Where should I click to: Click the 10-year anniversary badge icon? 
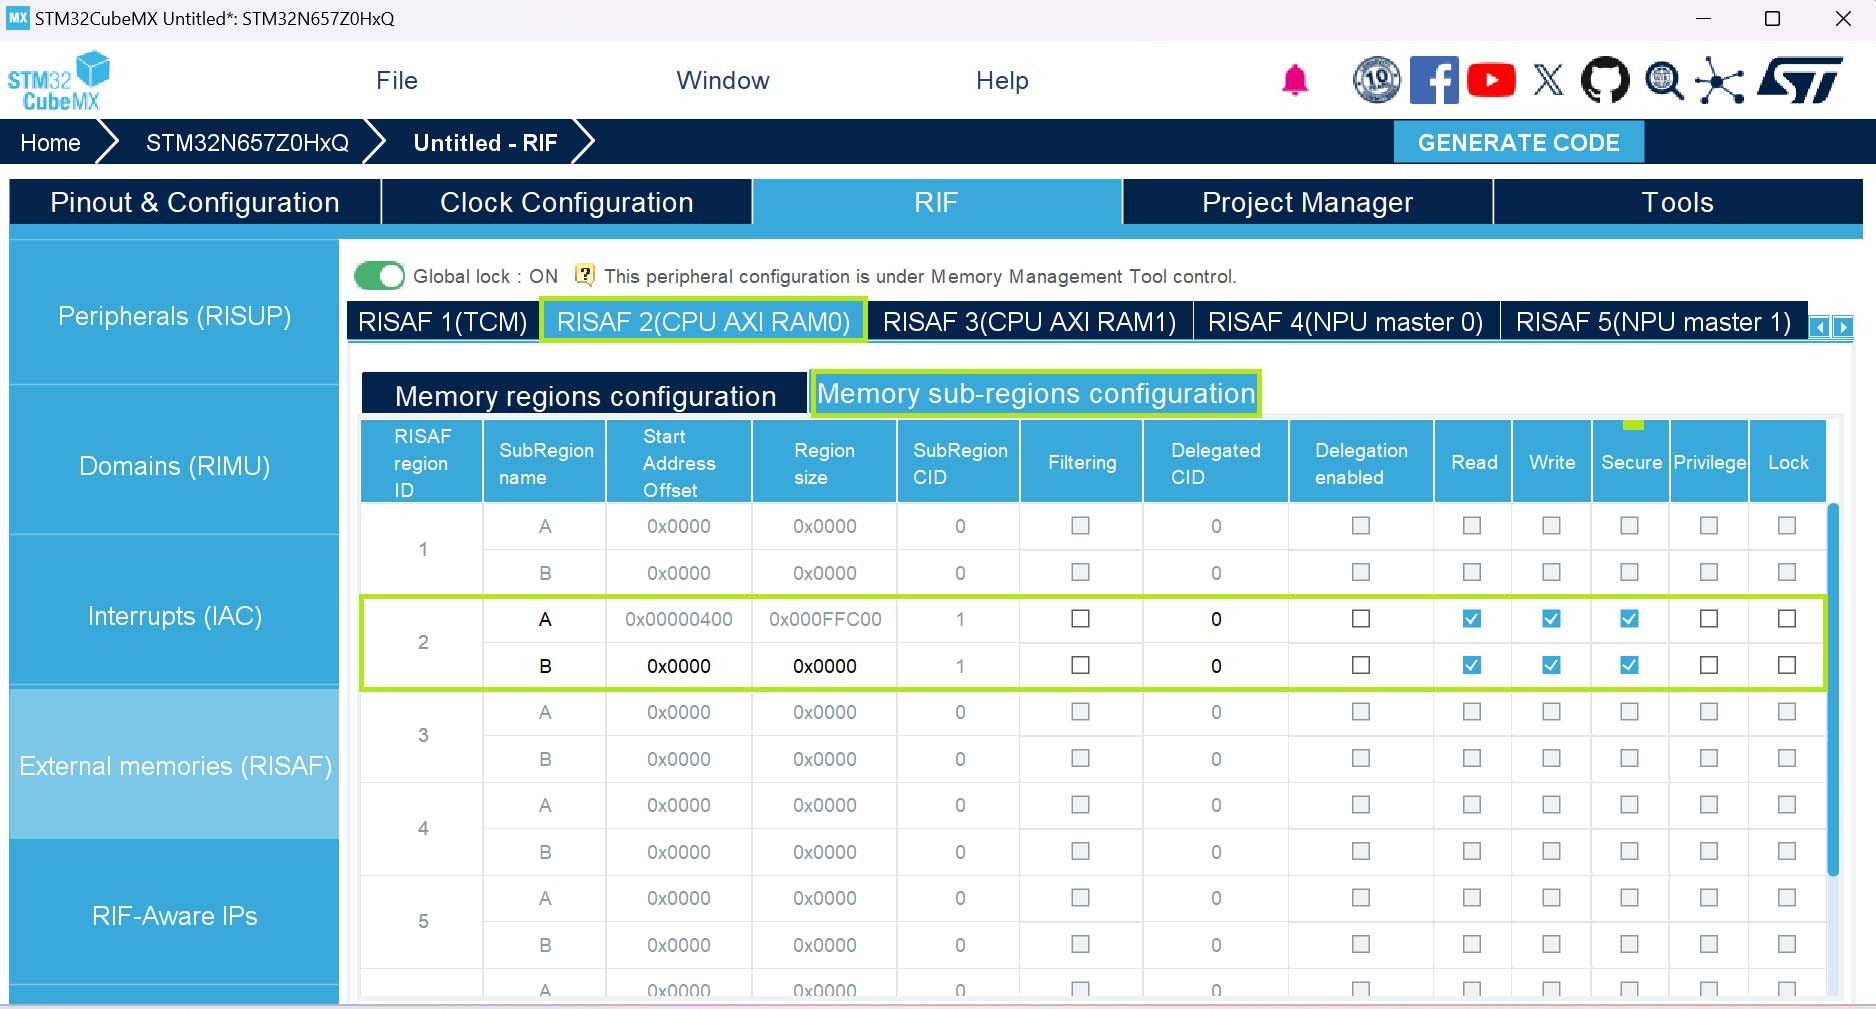pos(1376,80)
